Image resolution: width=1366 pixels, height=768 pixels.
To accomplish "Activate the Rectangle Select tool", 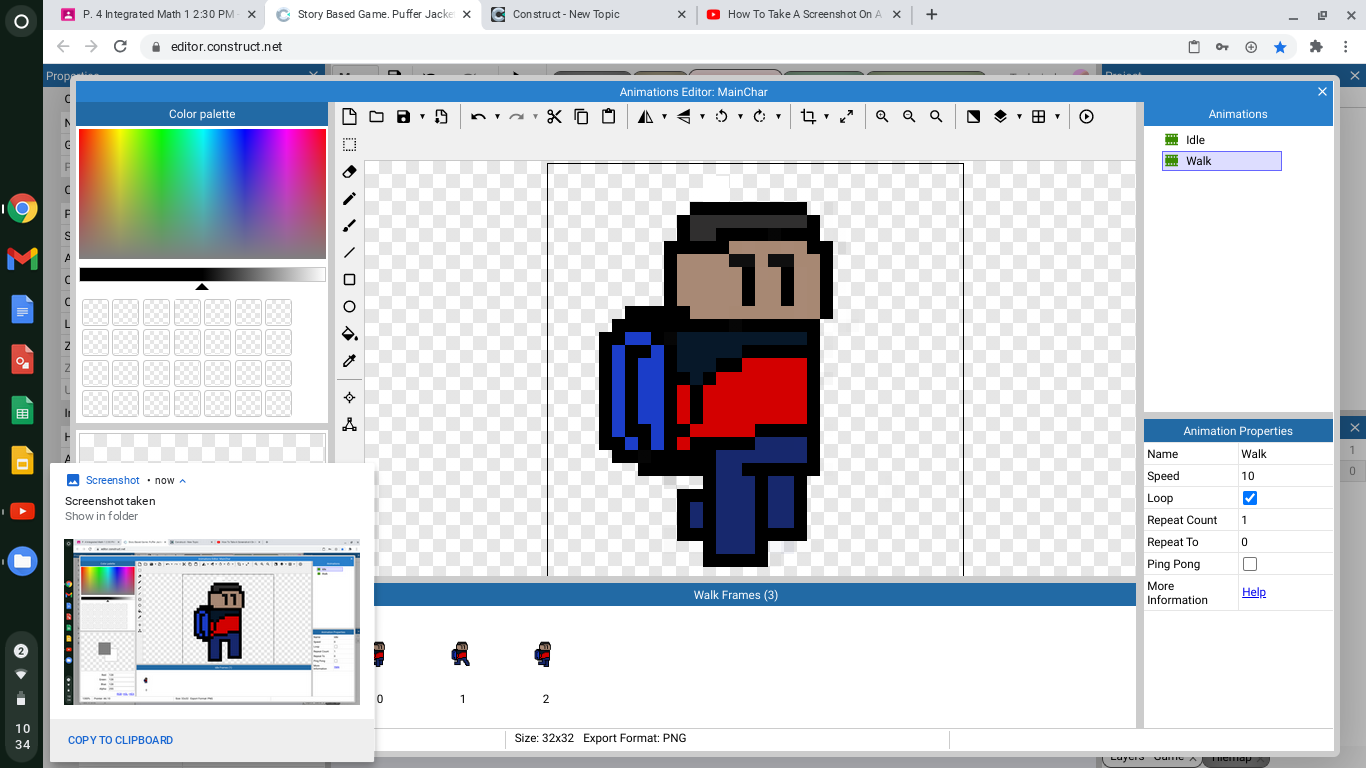I will point(349,144).
